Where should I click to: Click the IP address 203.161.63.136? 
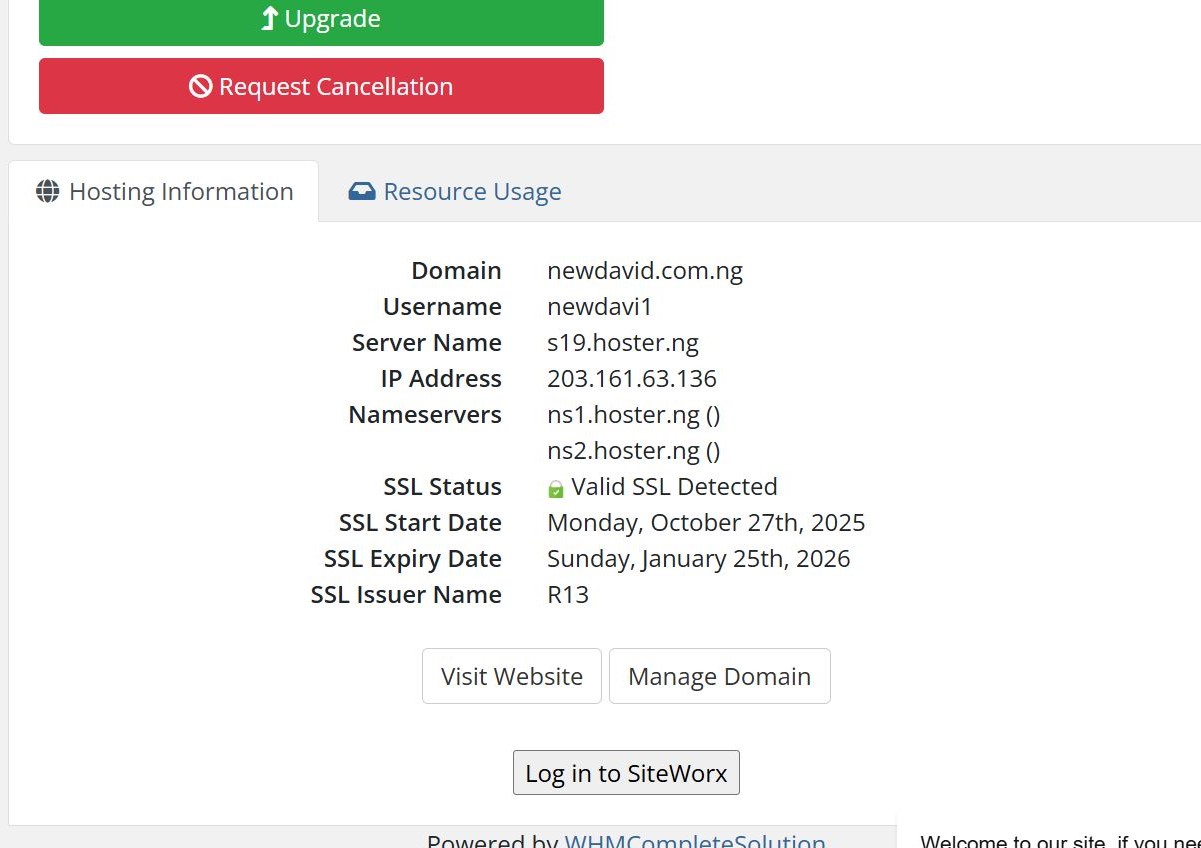[x=632, y=379]
